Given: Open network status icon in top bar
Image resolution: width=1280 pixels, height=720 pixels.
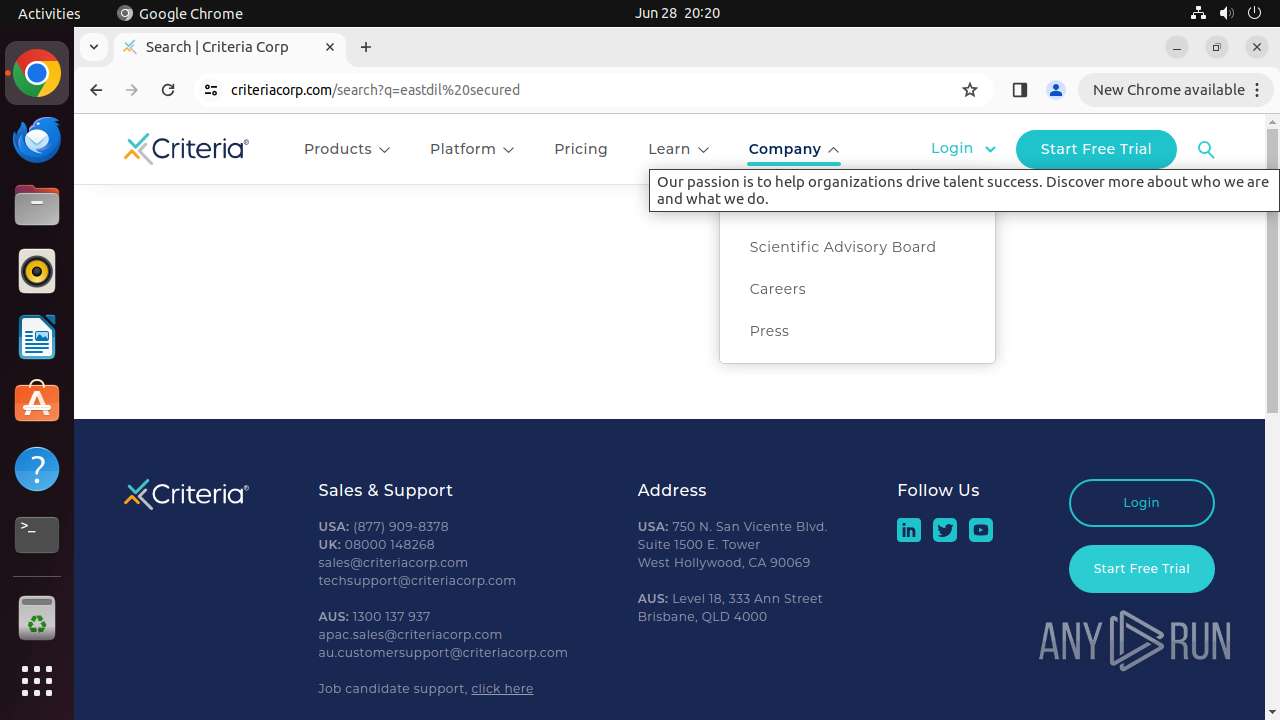Looking at the screenshot, I should (1198, 13).
